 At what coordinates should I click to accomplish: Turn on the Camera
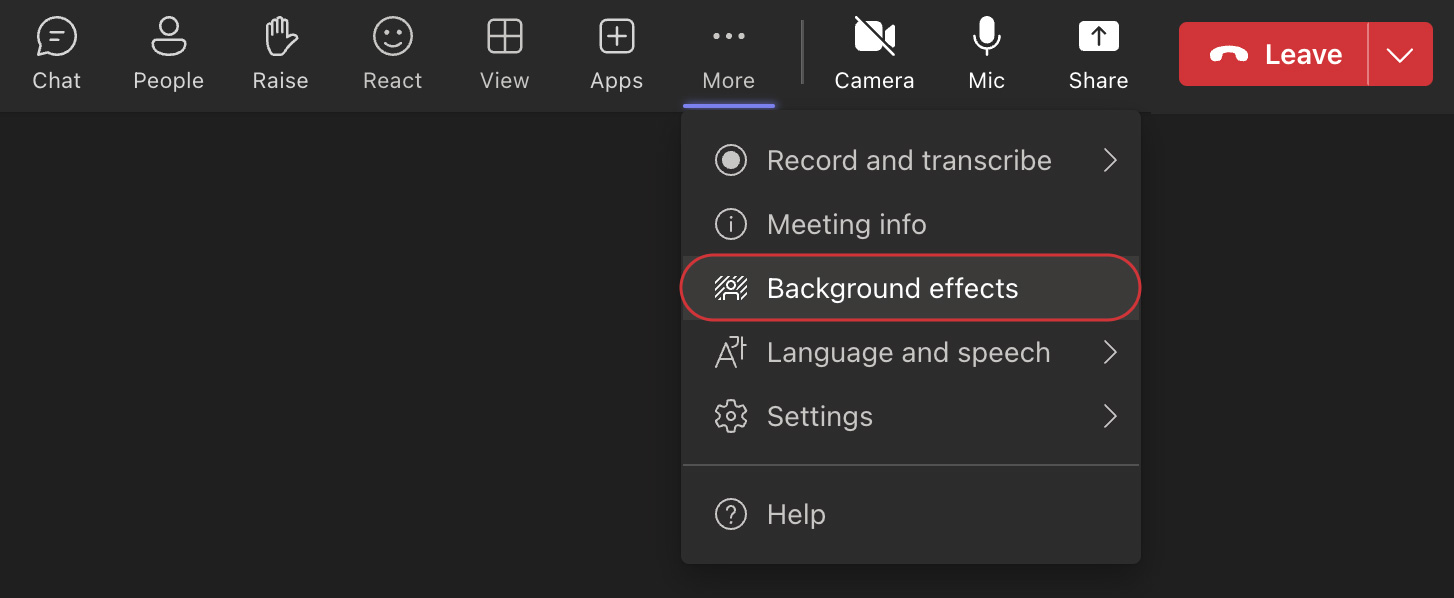[874, 50]
